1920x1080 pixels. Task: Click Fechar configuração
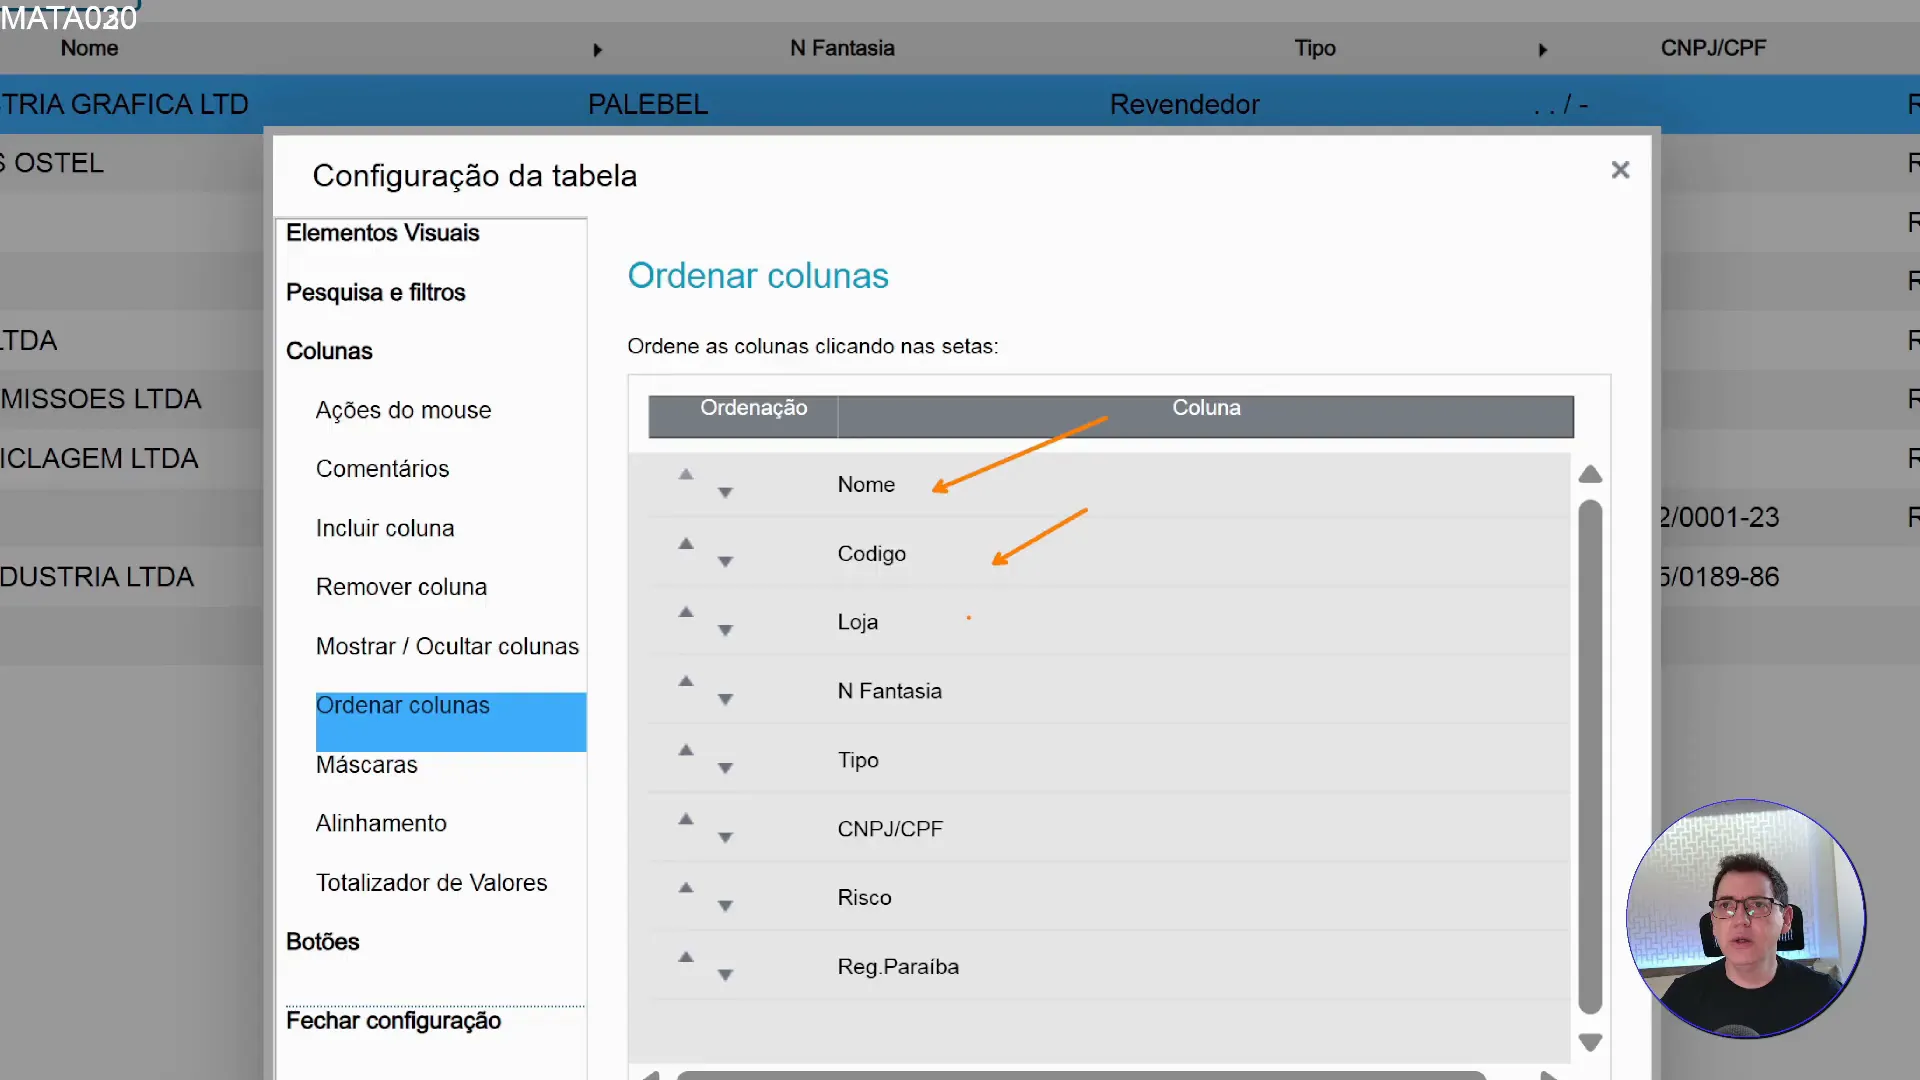point(393,1020)
